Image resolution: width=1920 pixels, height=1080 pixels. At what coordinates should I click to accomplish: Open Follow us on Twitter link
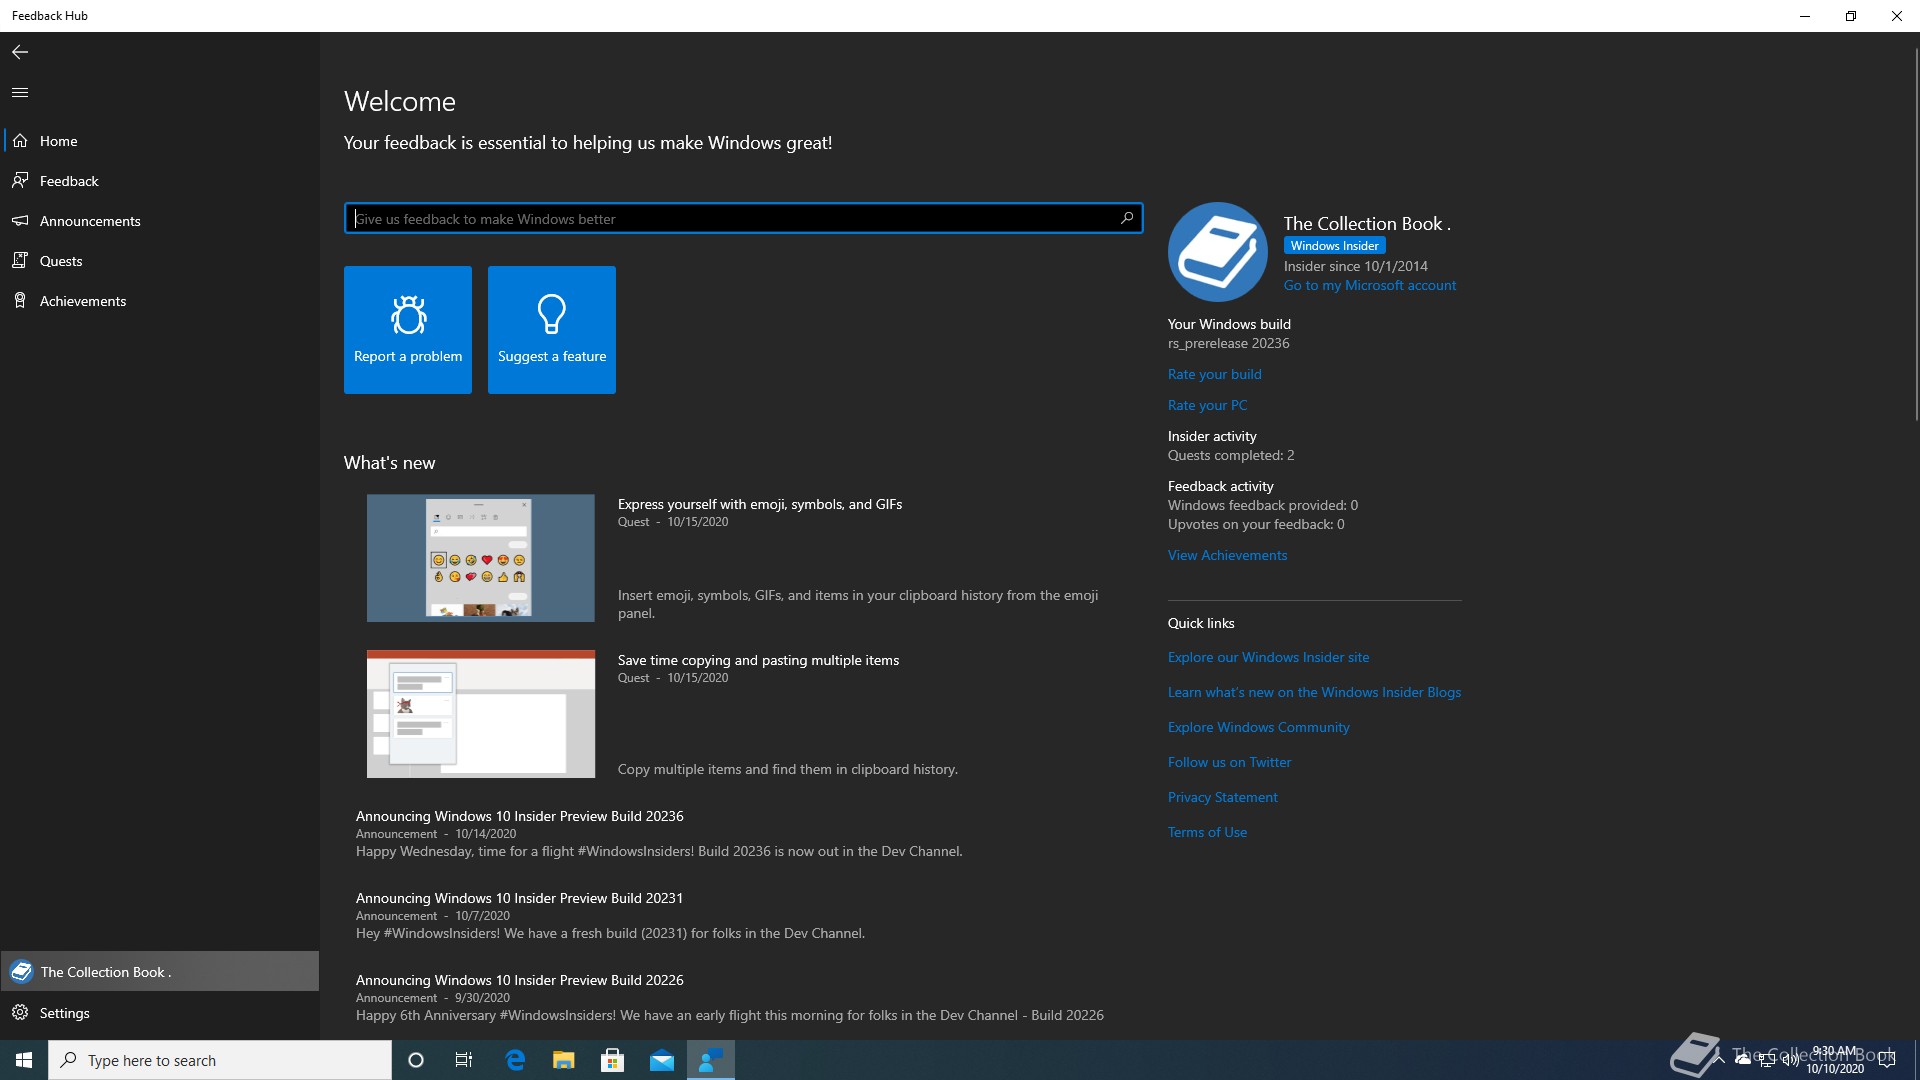click(1229, 762)
